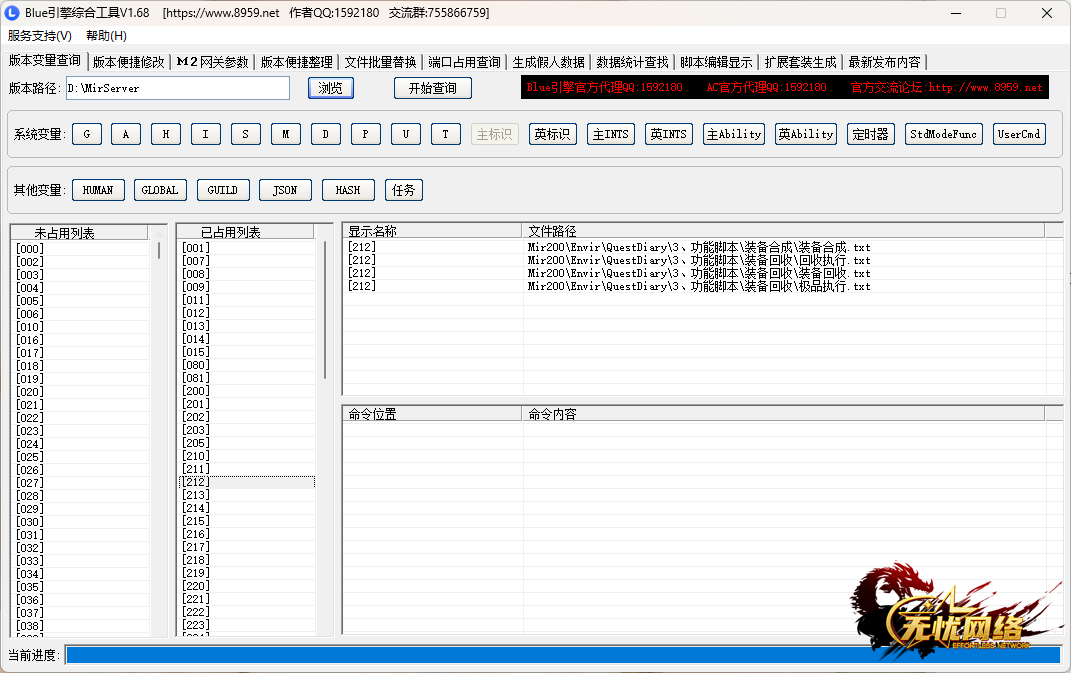This screenshot has height=673, width=1071.
Task: Switch to the M2网关参数 tab
Action: coord(212,62)
